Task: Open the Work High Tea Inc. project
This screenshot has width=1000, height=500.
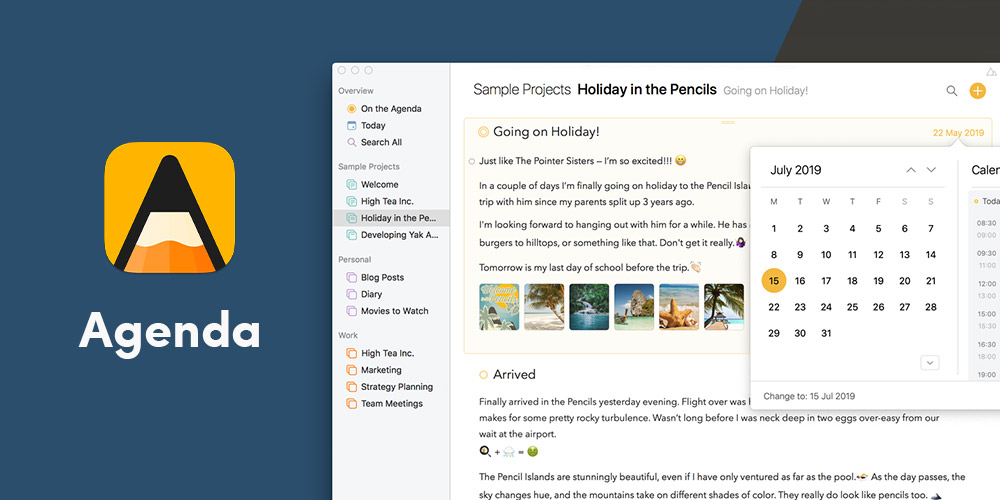Action: point(387,353)
